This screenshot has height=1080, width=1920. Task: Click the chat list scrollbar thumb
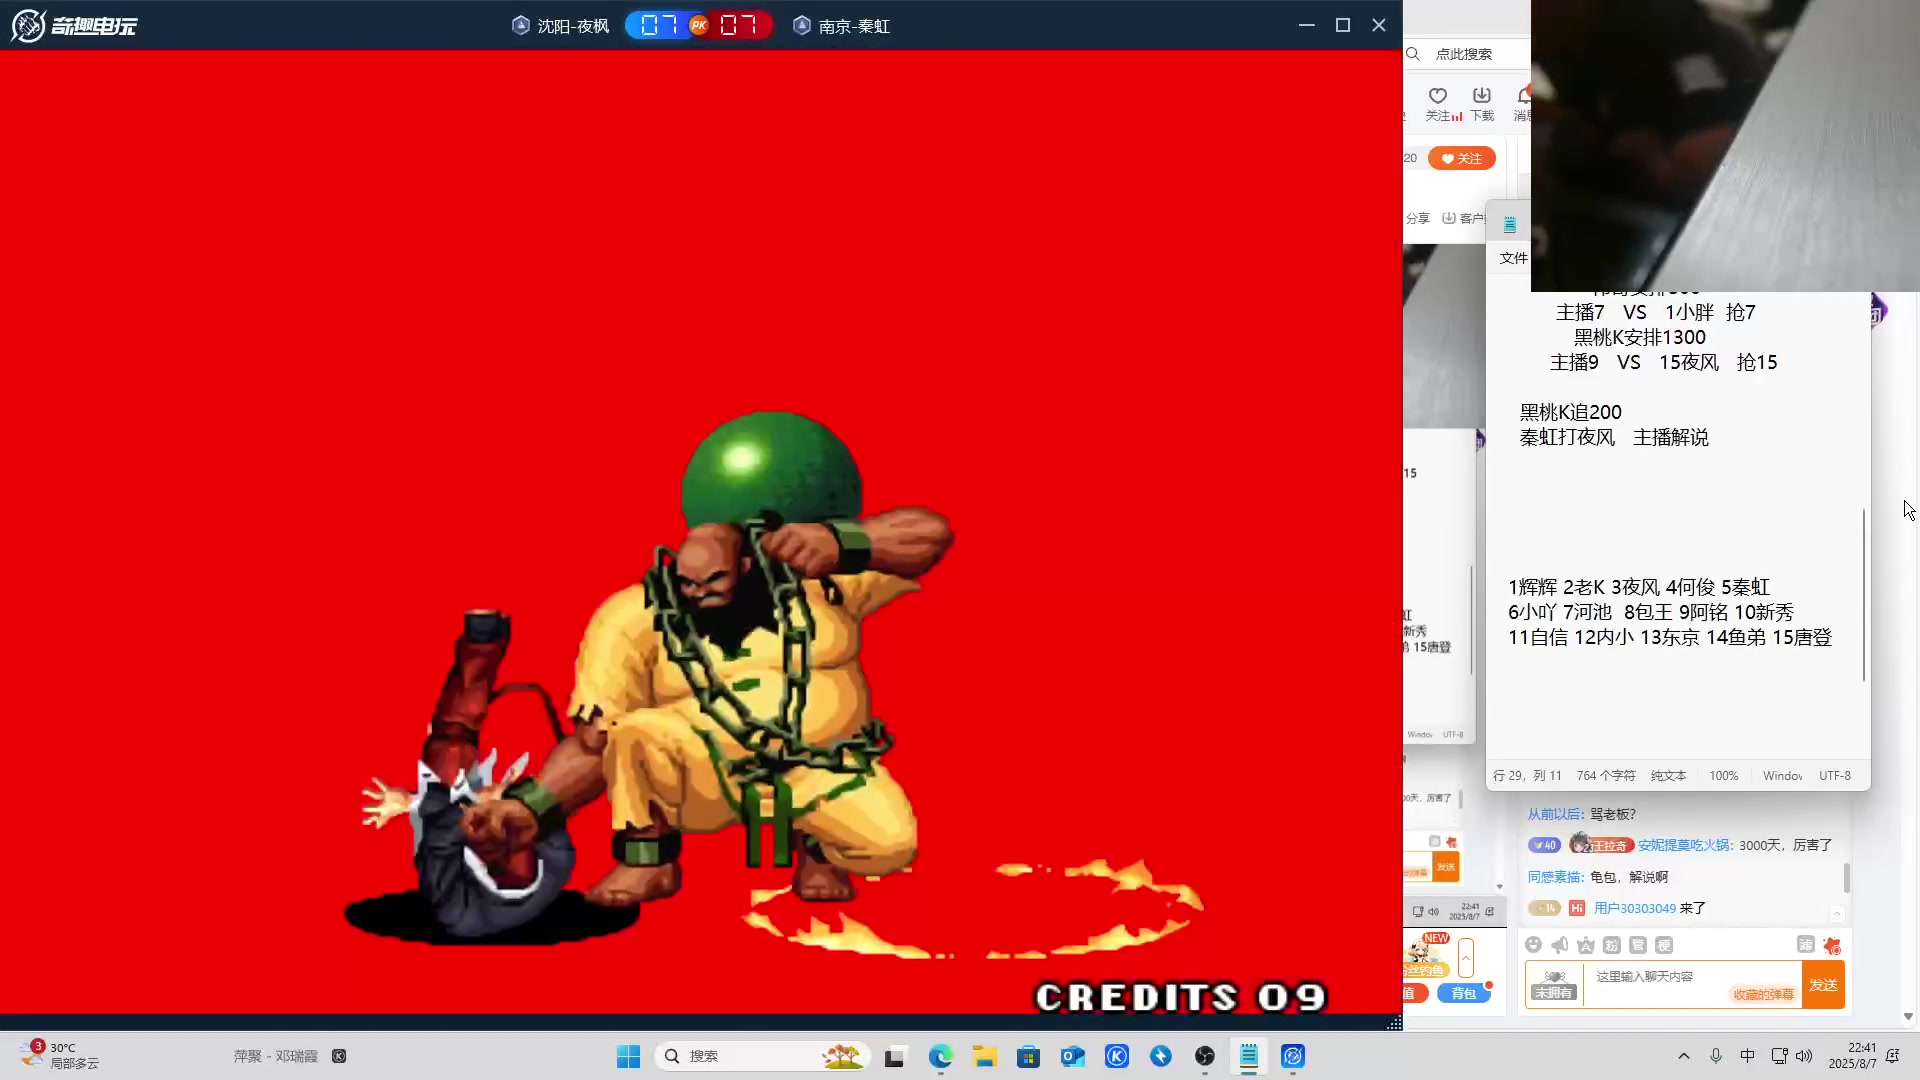point(1846,878)
